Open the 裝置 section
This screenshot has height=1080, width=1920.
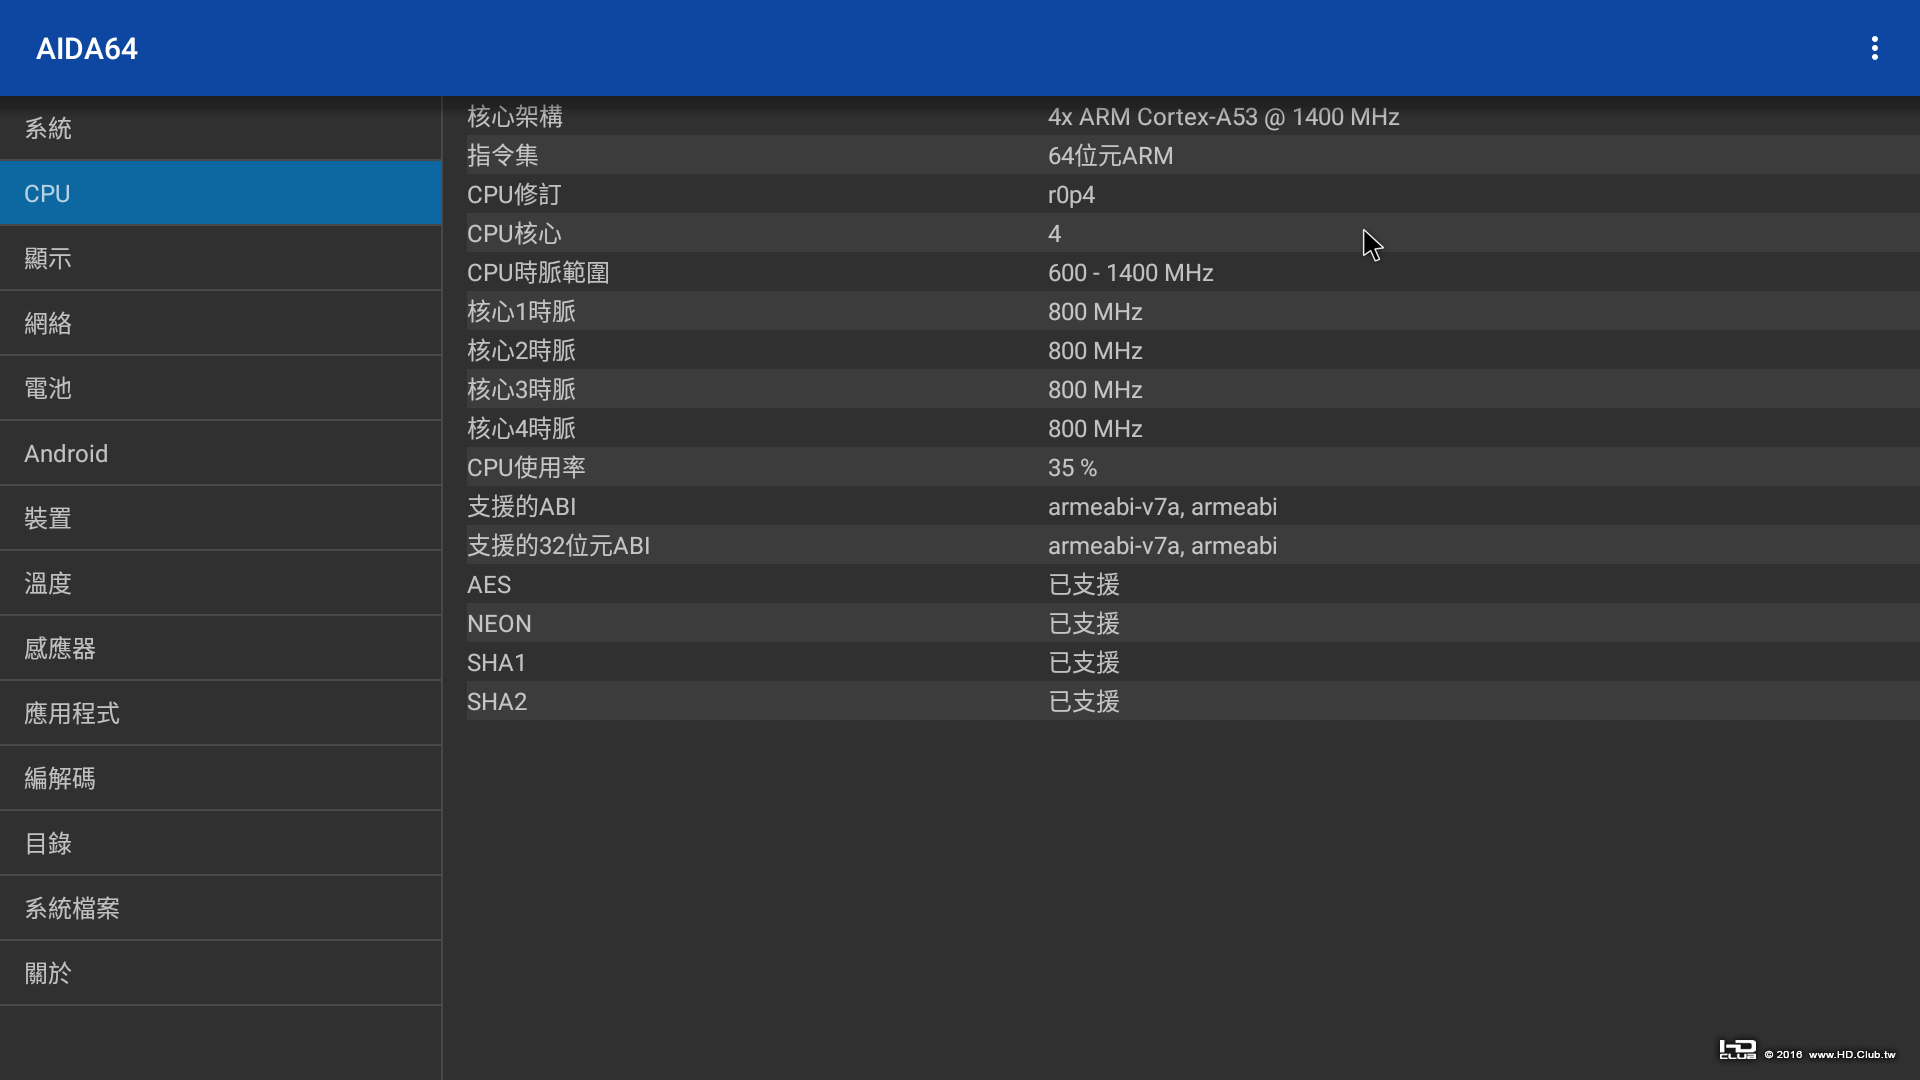click(220, 519)
